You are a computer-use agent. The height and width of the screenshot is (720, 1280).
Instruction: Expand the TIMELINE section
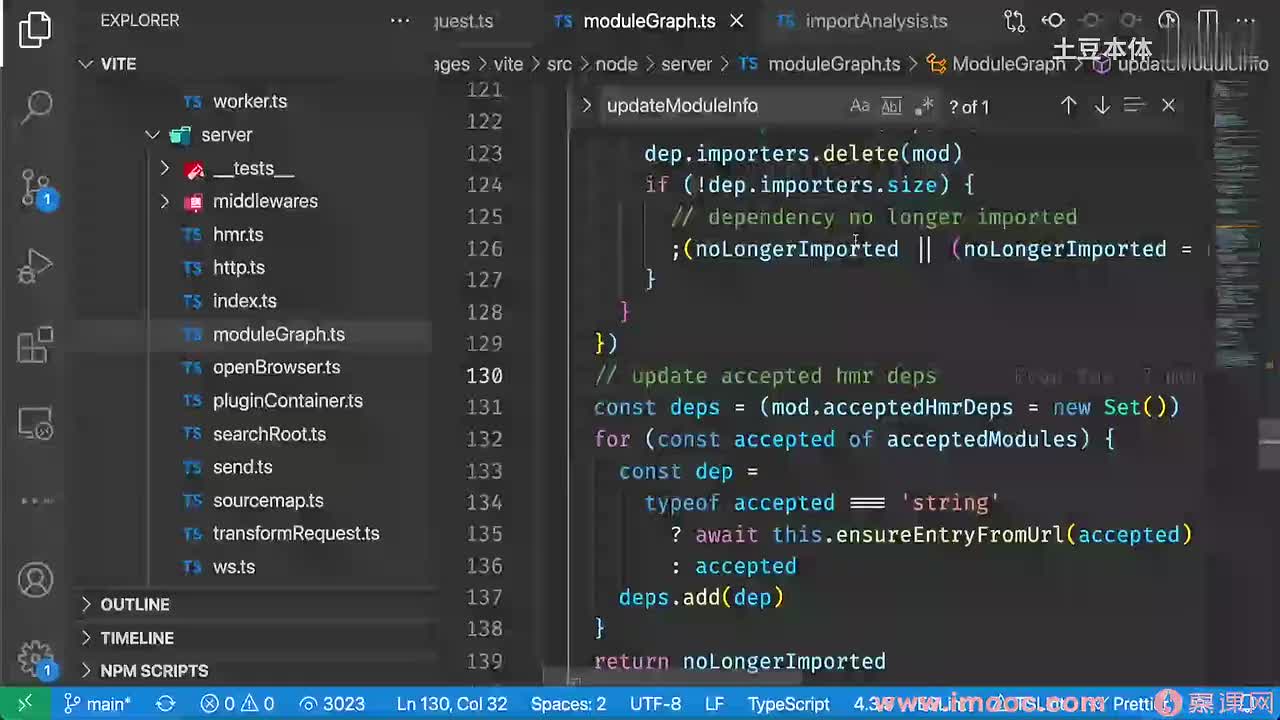tap(86, 638)
